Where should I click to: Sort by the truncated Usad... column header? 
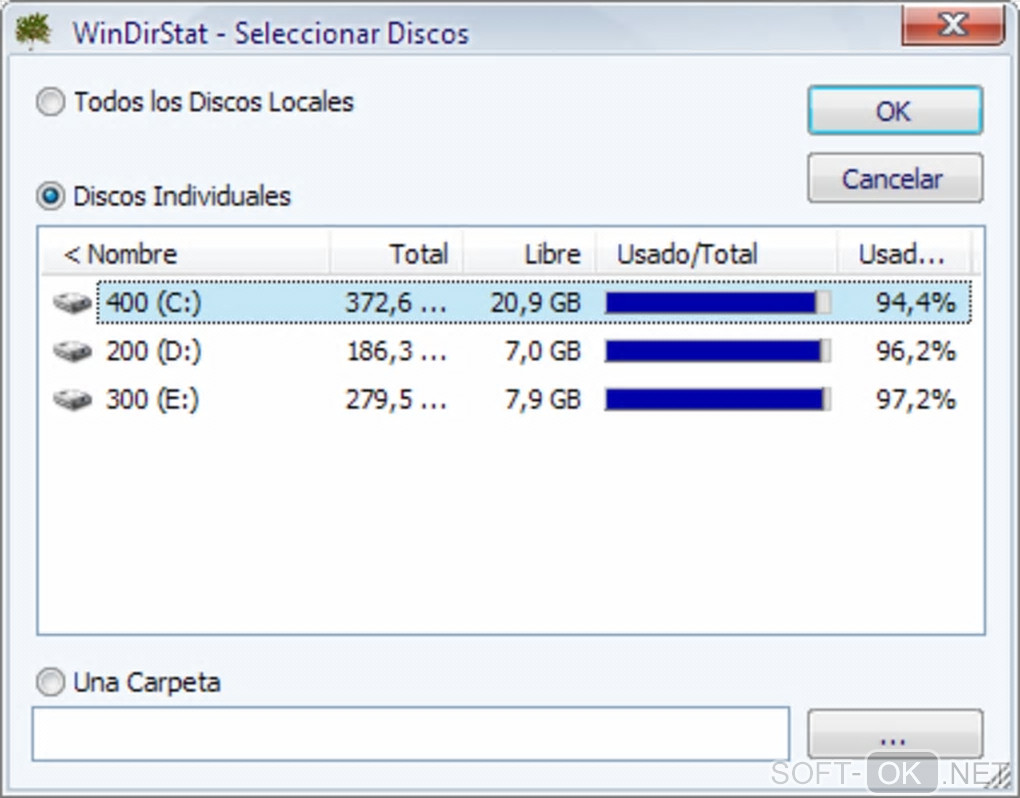pyautogui.click(x=904, y=254)
